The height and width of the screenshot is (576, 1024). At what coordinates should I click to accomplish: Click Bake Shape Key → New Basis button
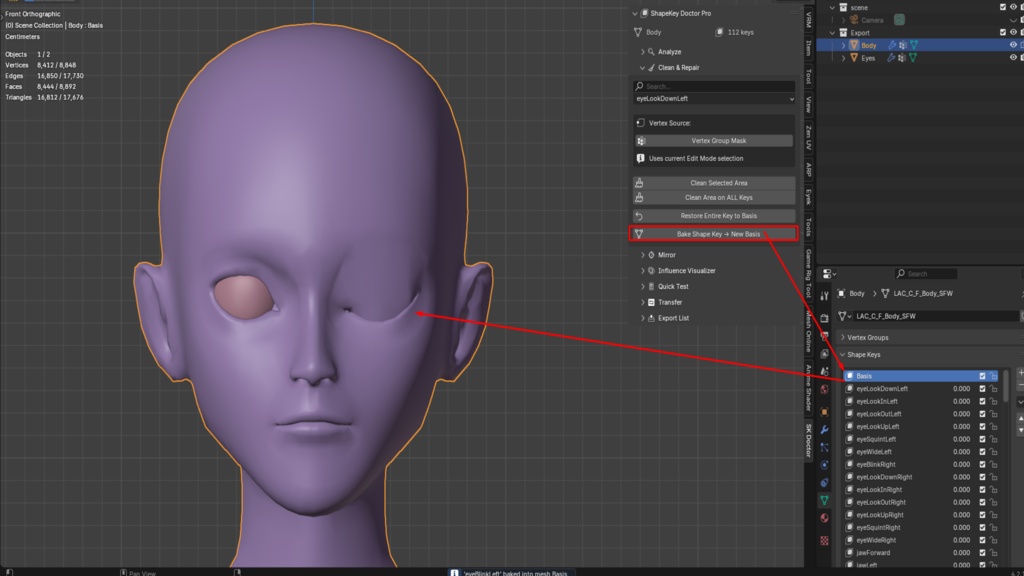(x=714, y=234)
